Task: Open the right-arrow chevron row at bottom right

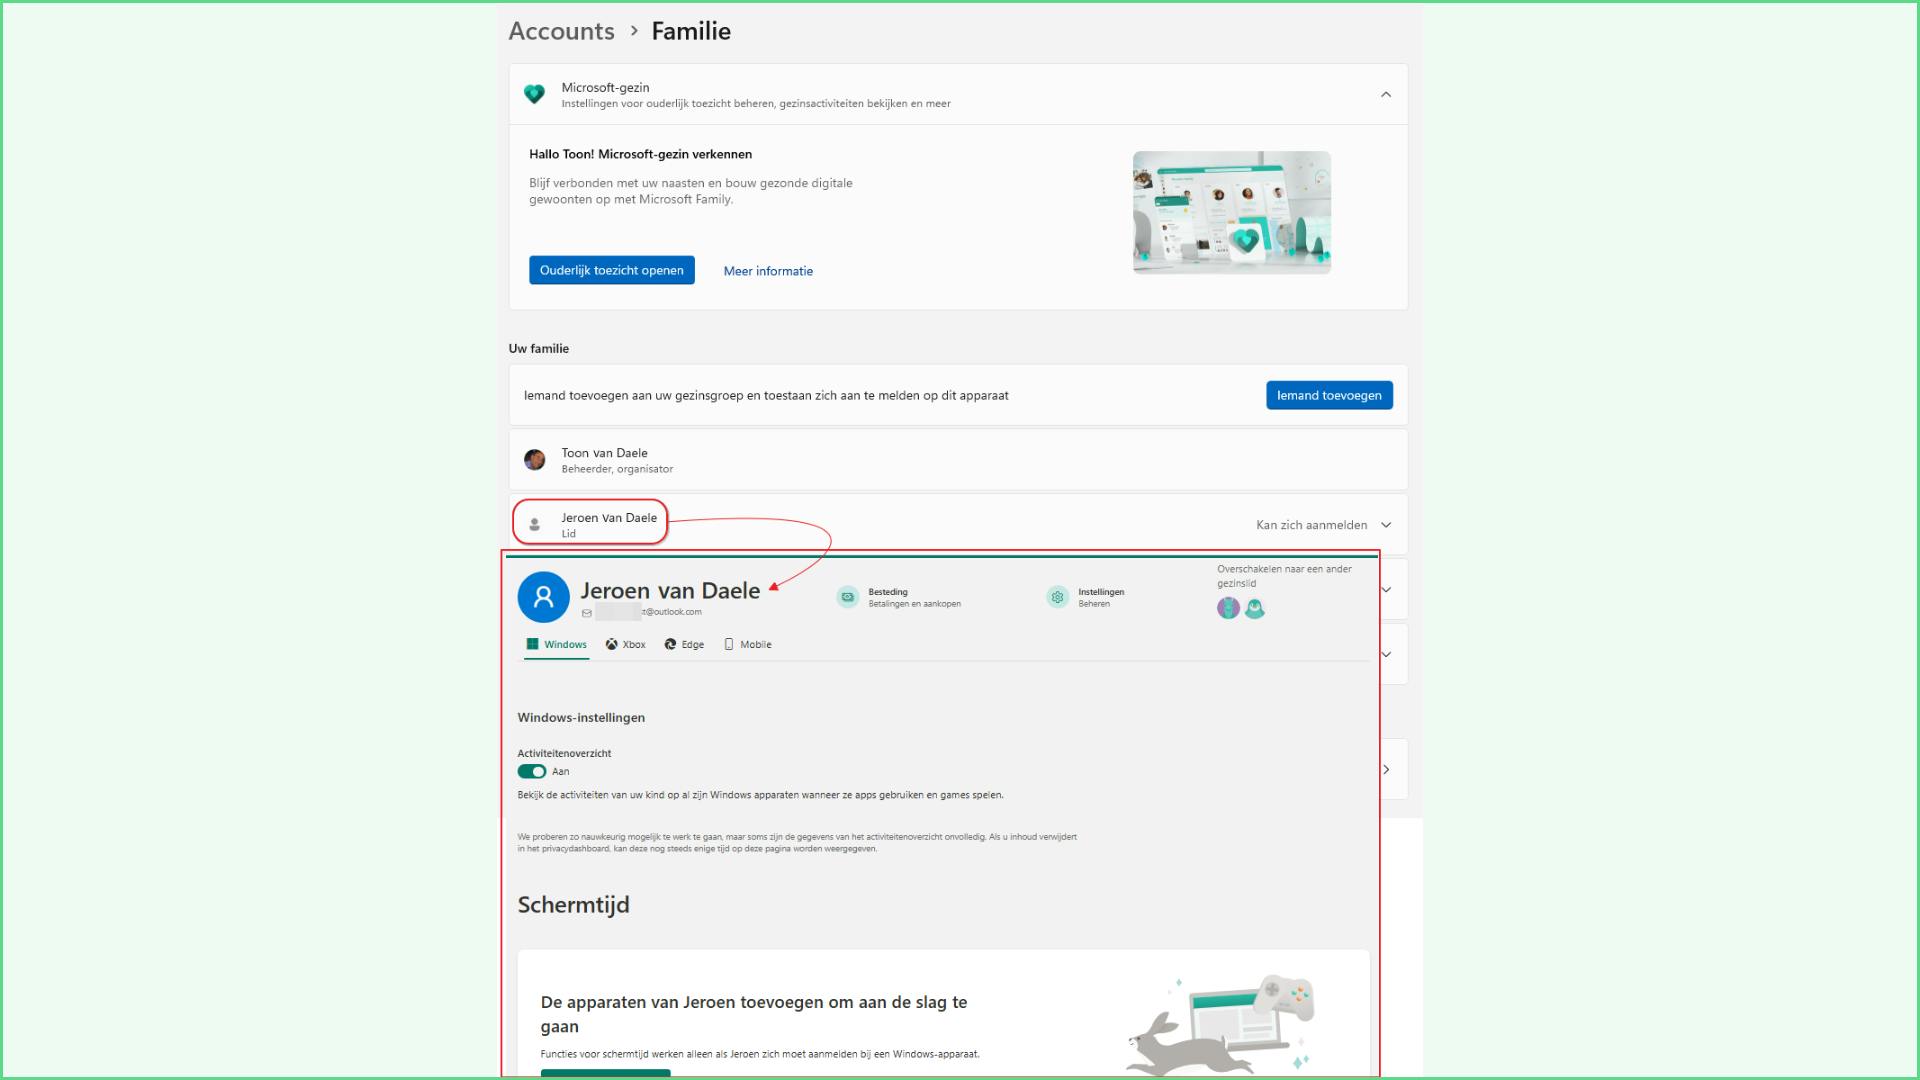Action: tap(1386, 769)
